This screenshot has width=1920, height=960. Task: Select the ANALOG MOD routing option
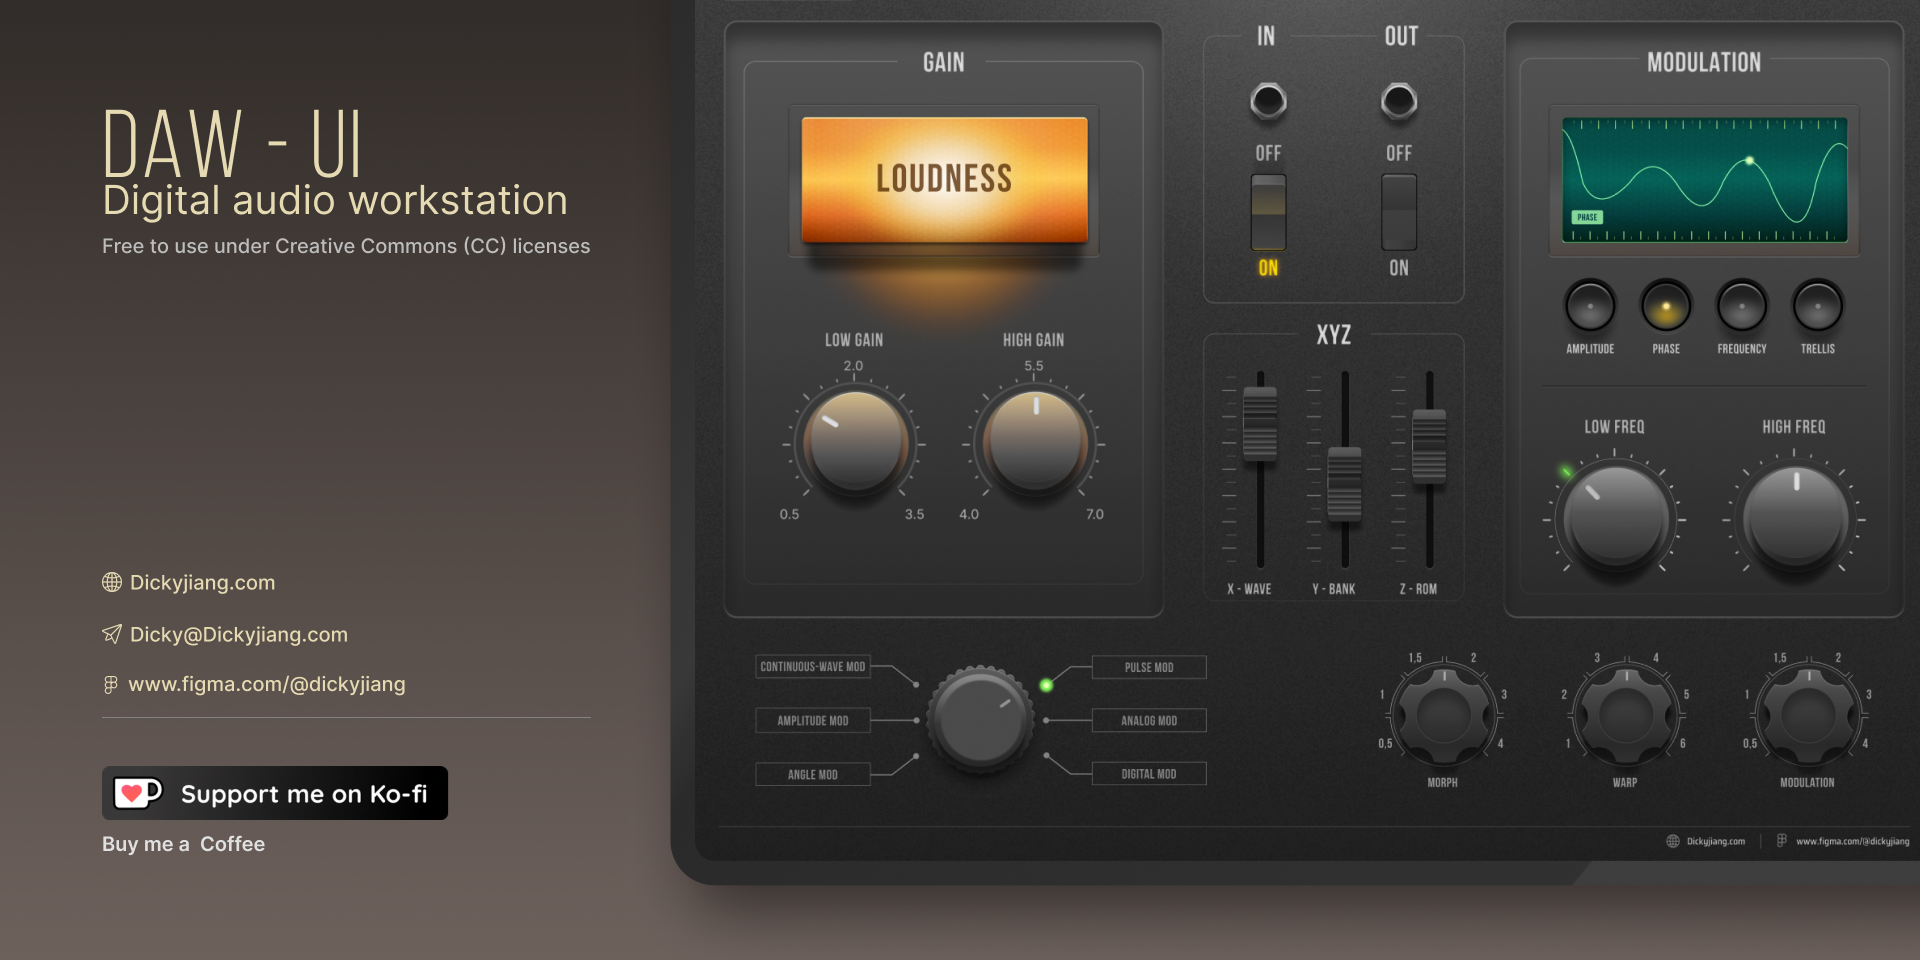pyautogui.click(x=1149, y=720)
